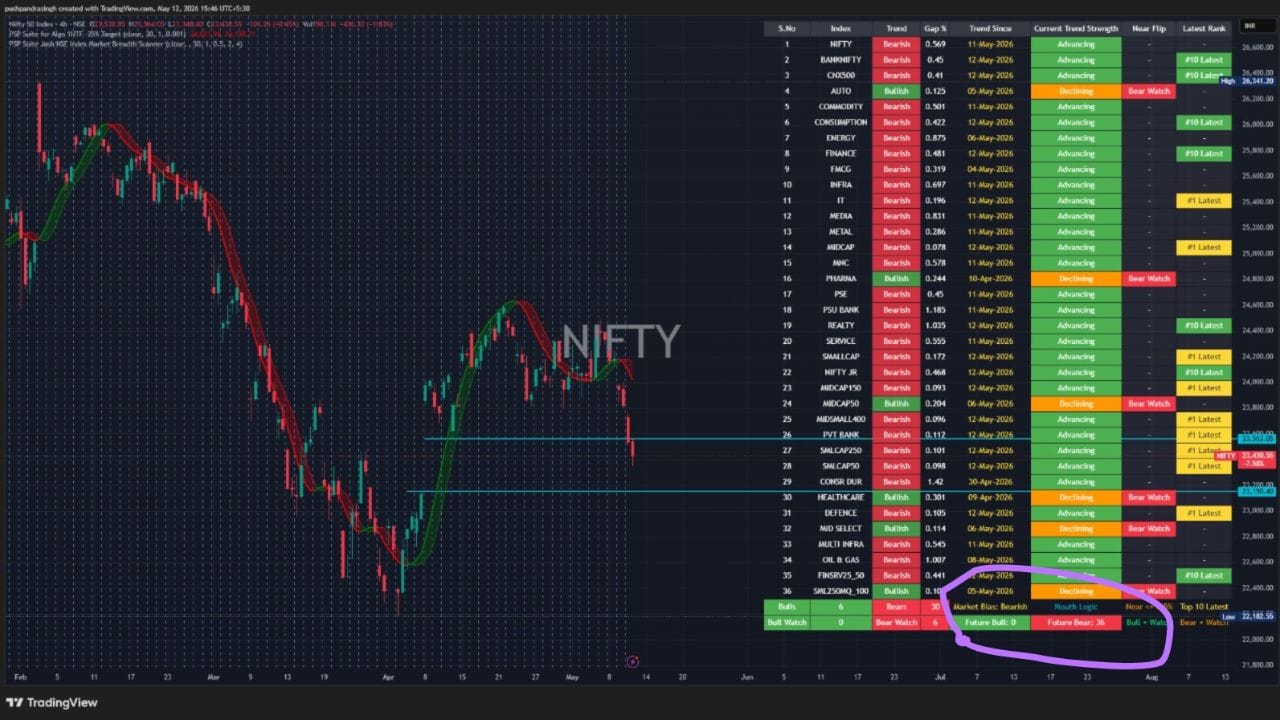Screen dimensions: 1280x720
Task: Select the REALTY index name cell
Action: (x=840, y=325)
